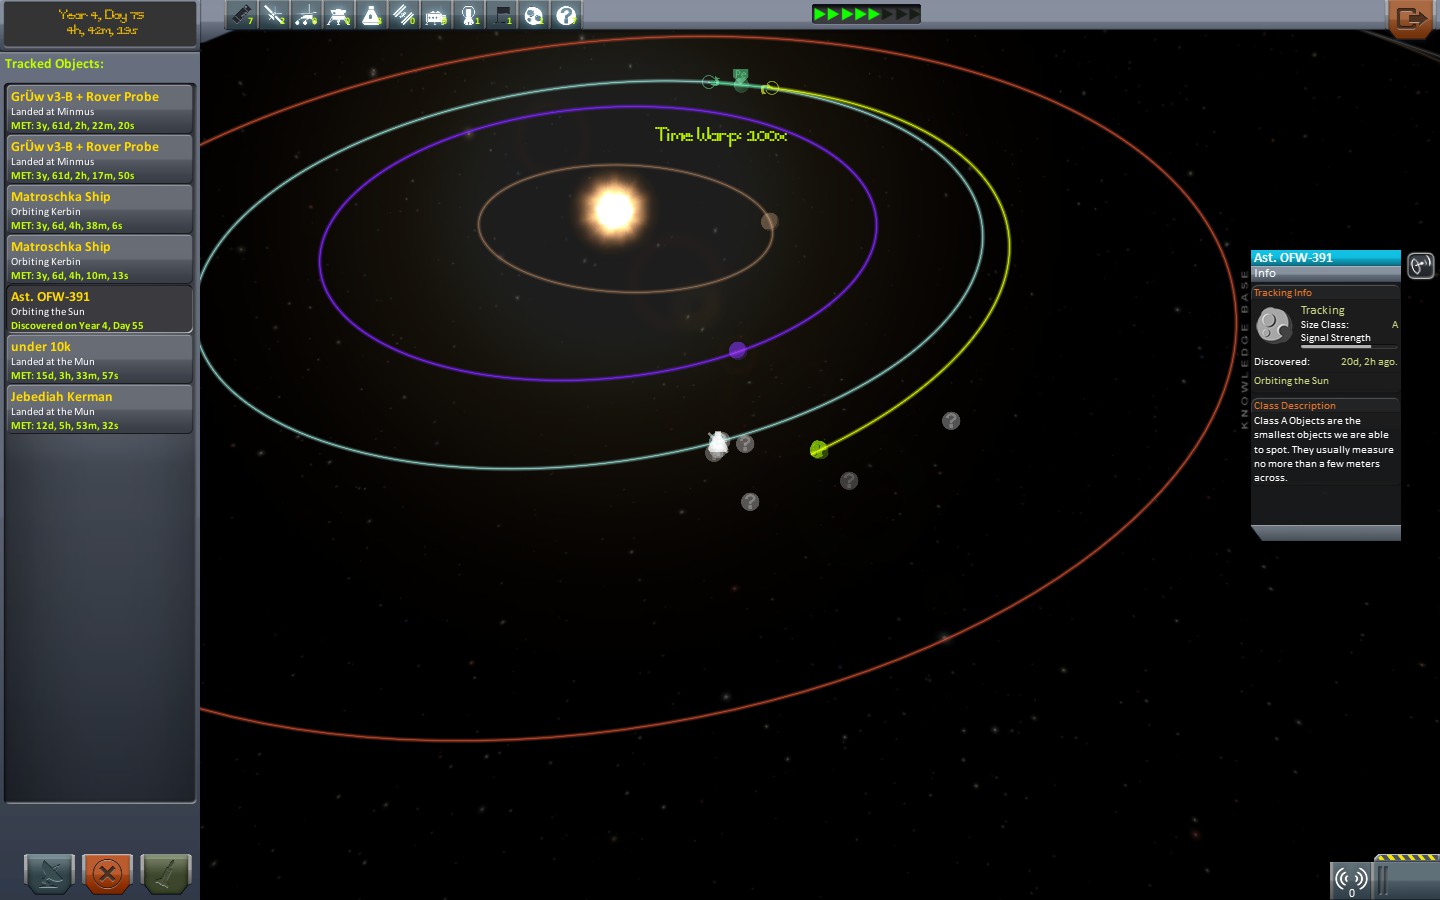This screenshot has width=1440, height=900.
Task: Click the Ast. OFW-391 panel title
Action: pos(1325,258)
